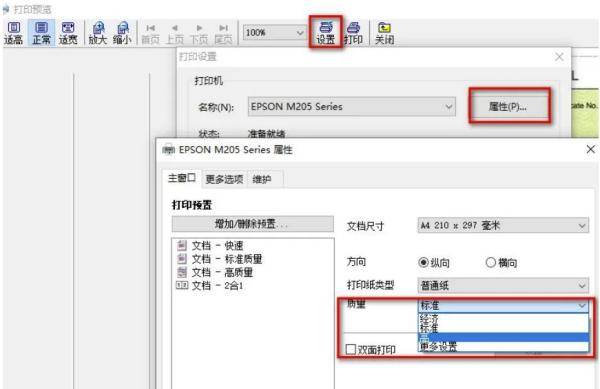Collapse the 质量 quality dropdown showing 标准
The width and height of the screenshot is (600, 389).
coord(503,305)
